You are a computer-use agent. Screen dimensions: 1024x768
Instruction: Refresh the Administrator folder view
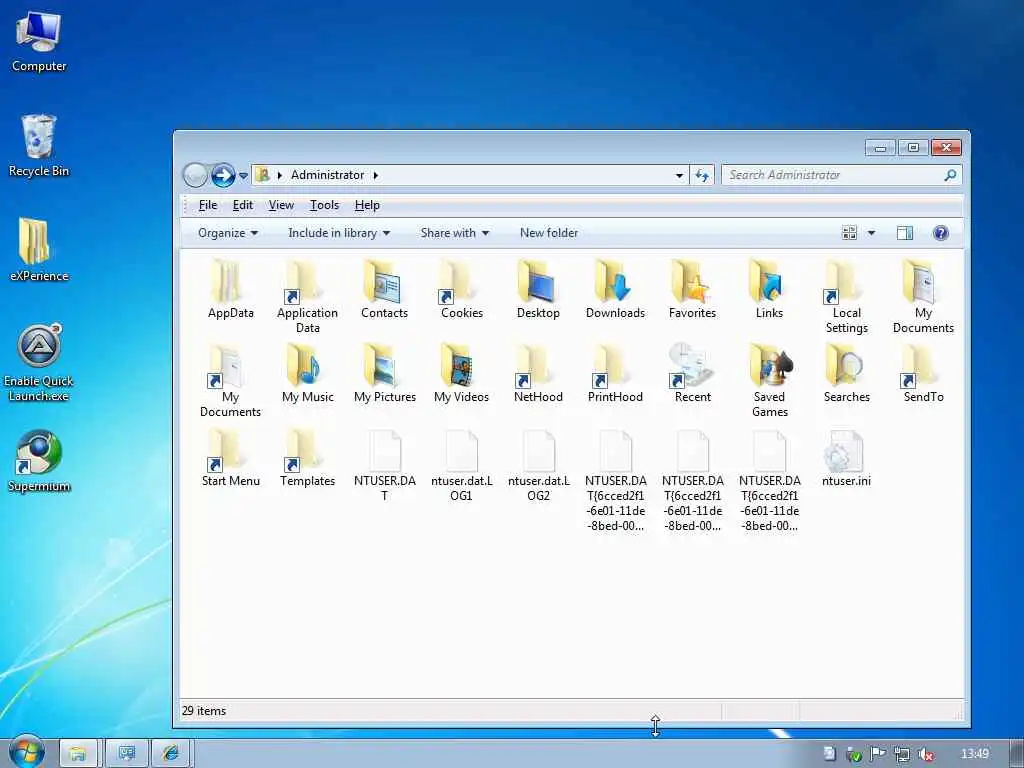click(702, 175)
